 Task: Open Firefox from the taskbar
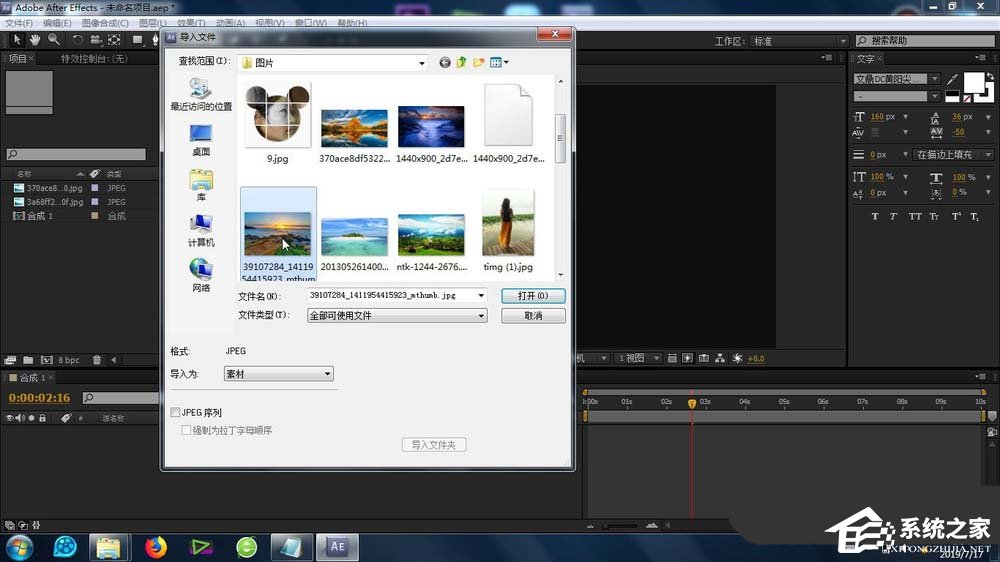(x=155, y=547)
